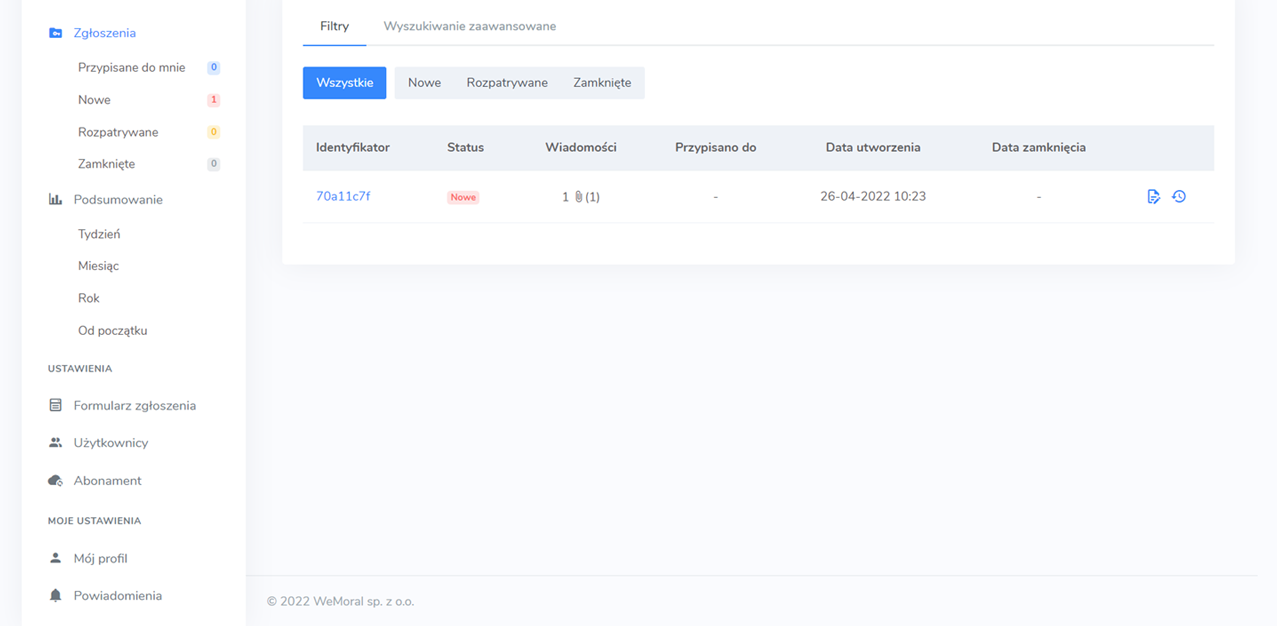Open Zamknięte reports in sidebar
The image size is (1277, 626).
[106, 164]
